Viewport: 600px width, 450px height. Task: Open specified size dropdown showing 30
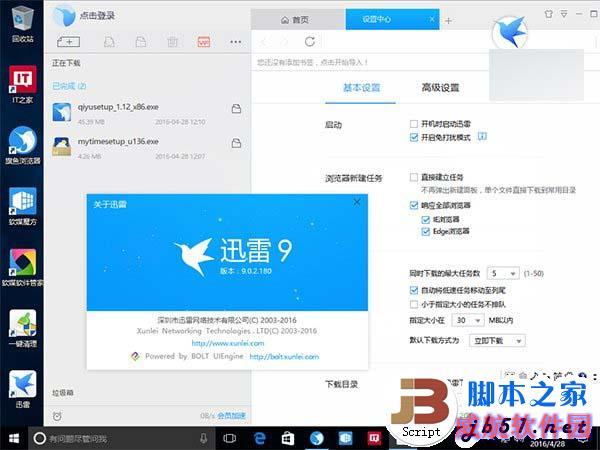click(468, 320)
